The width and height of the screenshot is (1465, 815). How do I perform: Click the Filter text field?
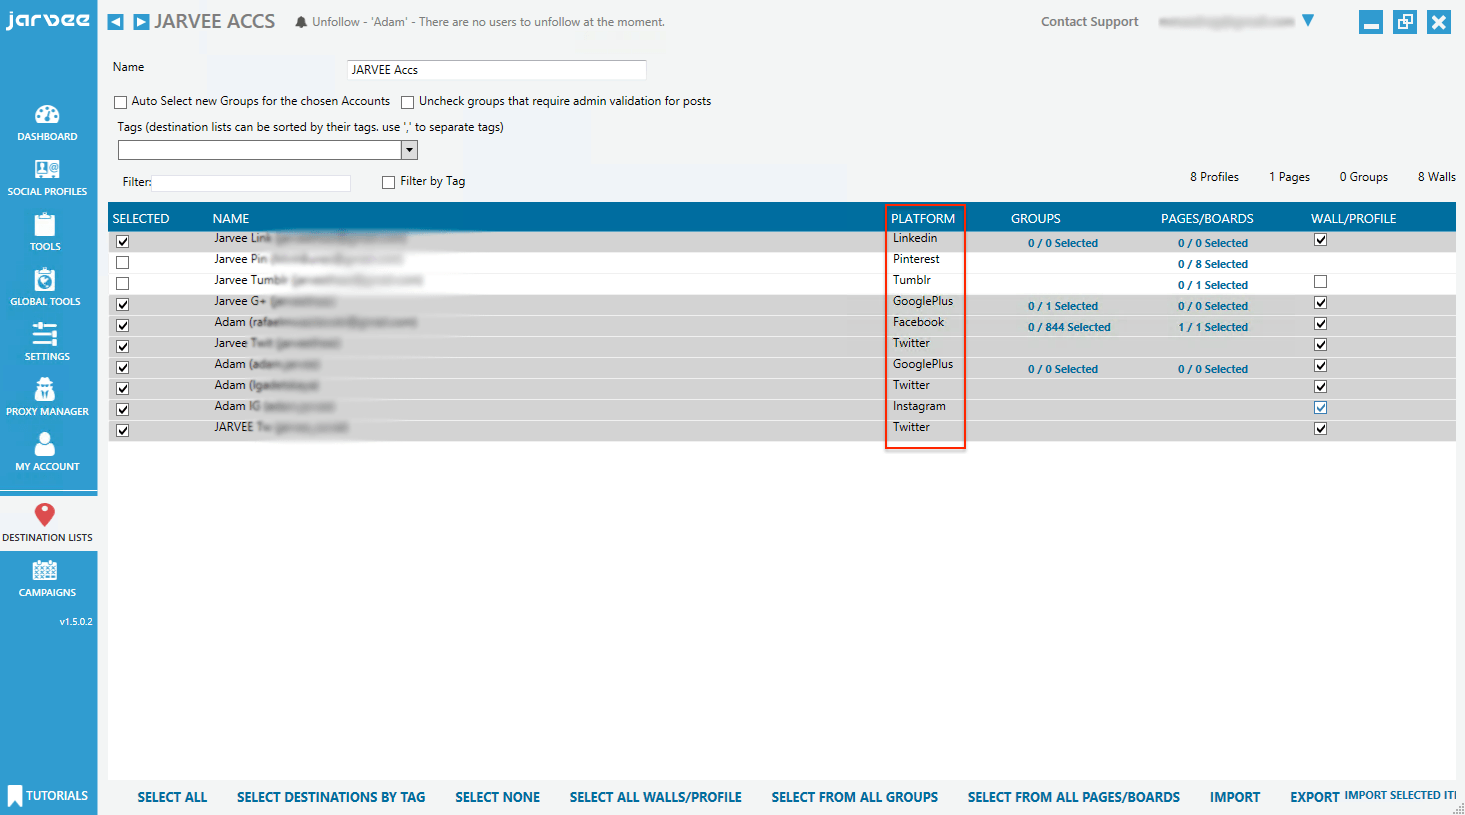click(x=251, y=183)
